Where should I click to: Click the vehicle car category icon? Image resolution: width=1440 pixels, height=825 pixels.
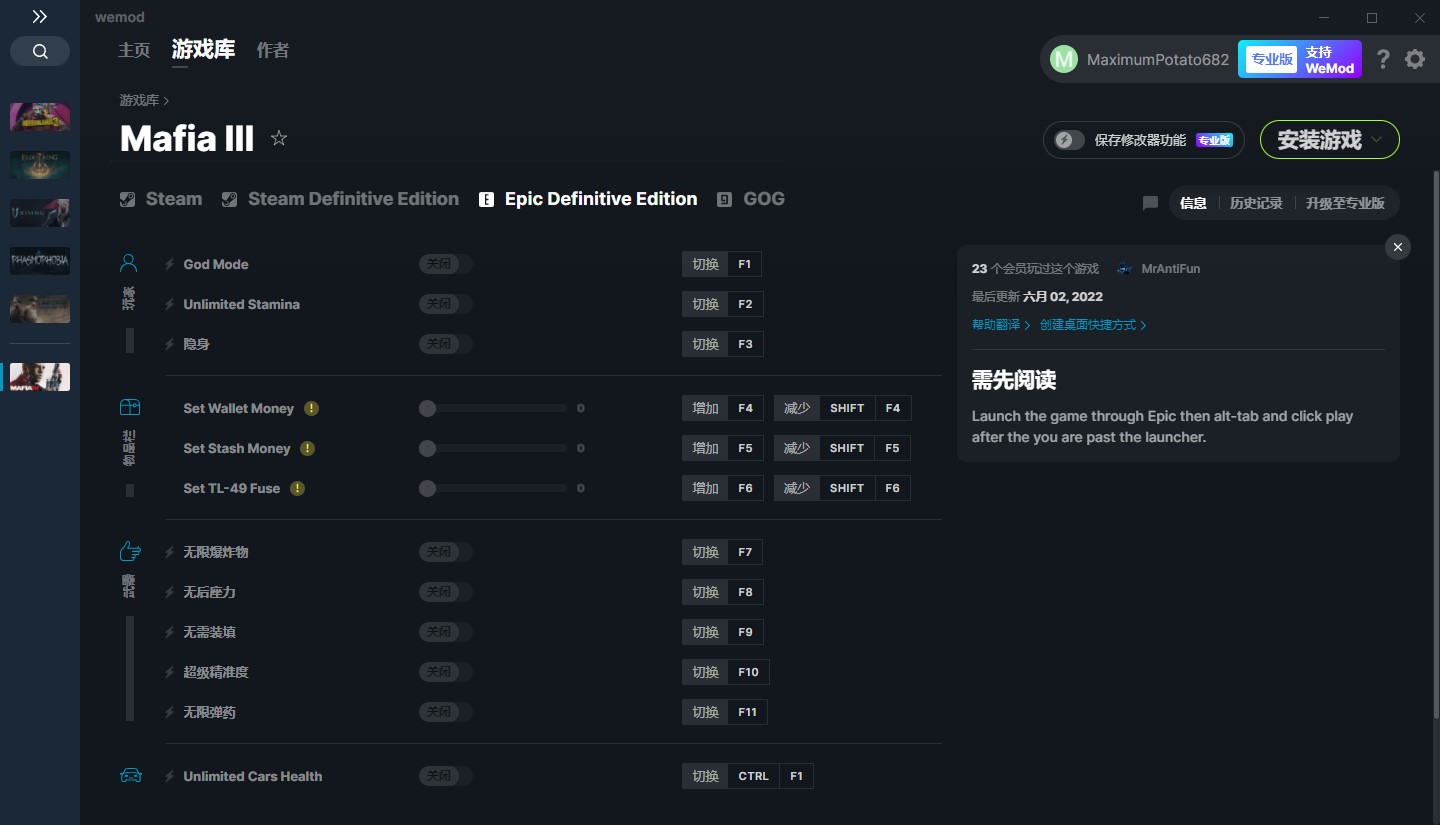[x=131, y=775]
